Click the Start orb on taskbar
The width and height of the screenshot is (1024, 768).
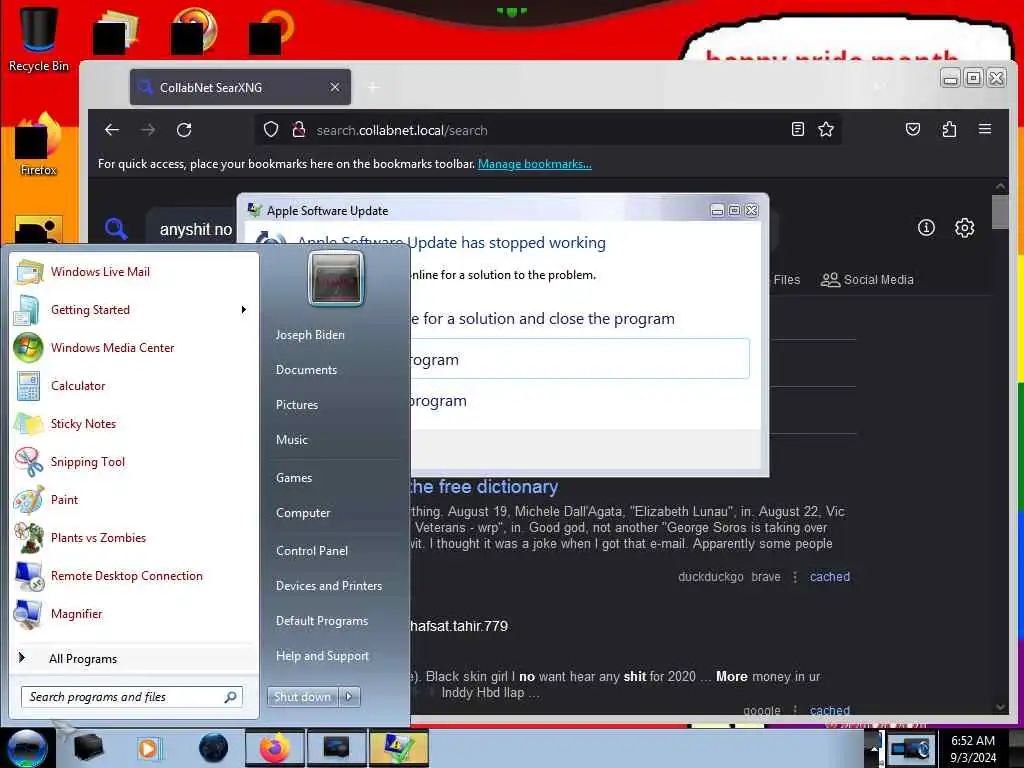pyautogui.click(x=27, y=748)
